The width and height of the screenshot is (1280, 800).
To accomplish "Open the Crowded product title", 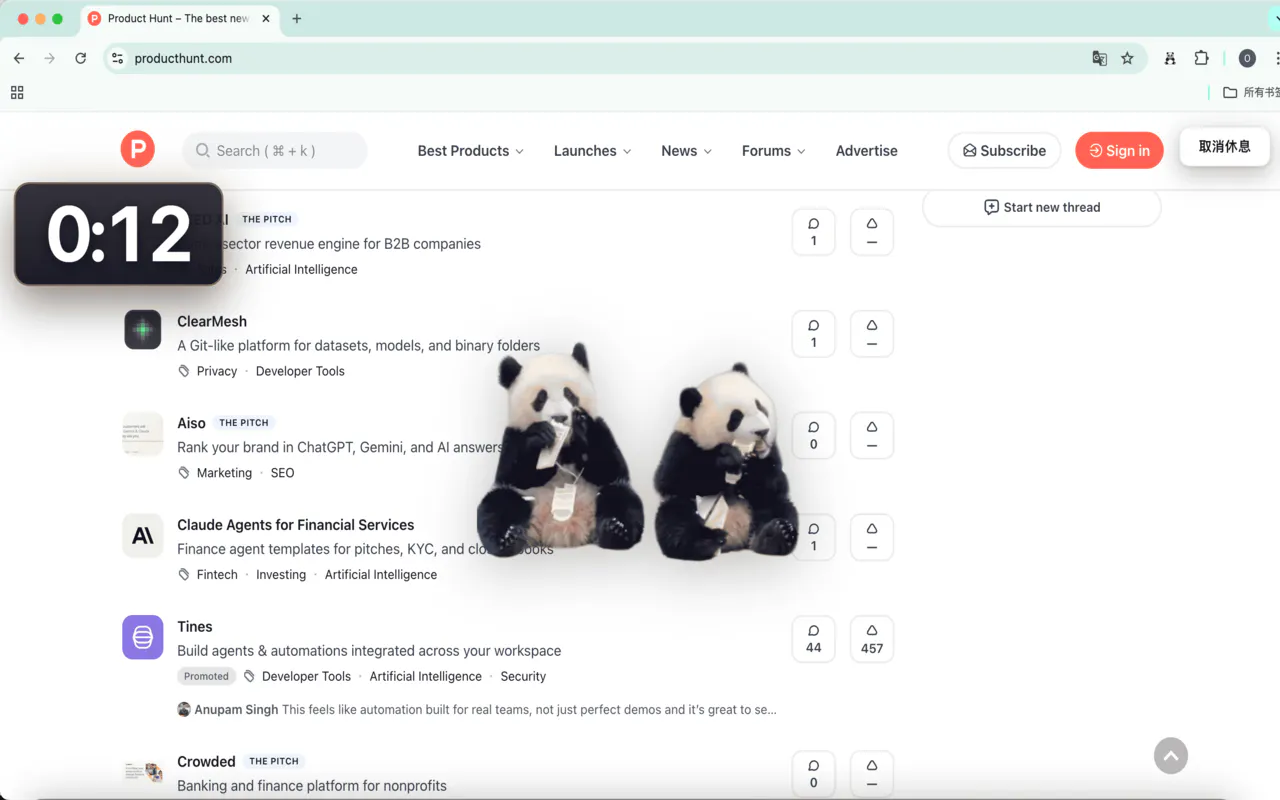I will 206,761.
